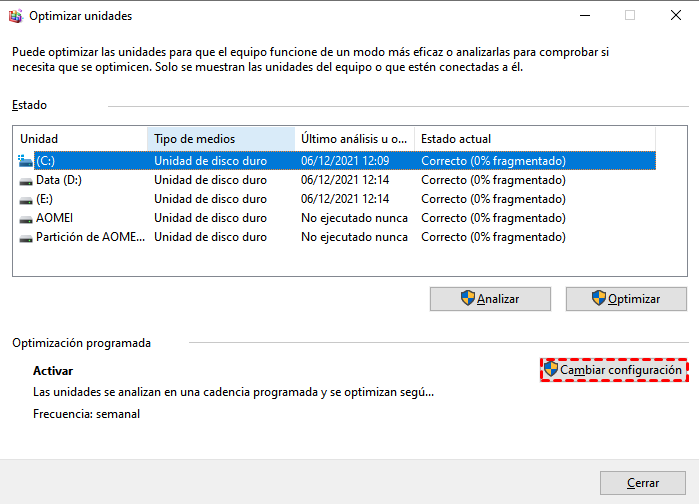Click the Partición de AOME... drive icon

point(26,237)
